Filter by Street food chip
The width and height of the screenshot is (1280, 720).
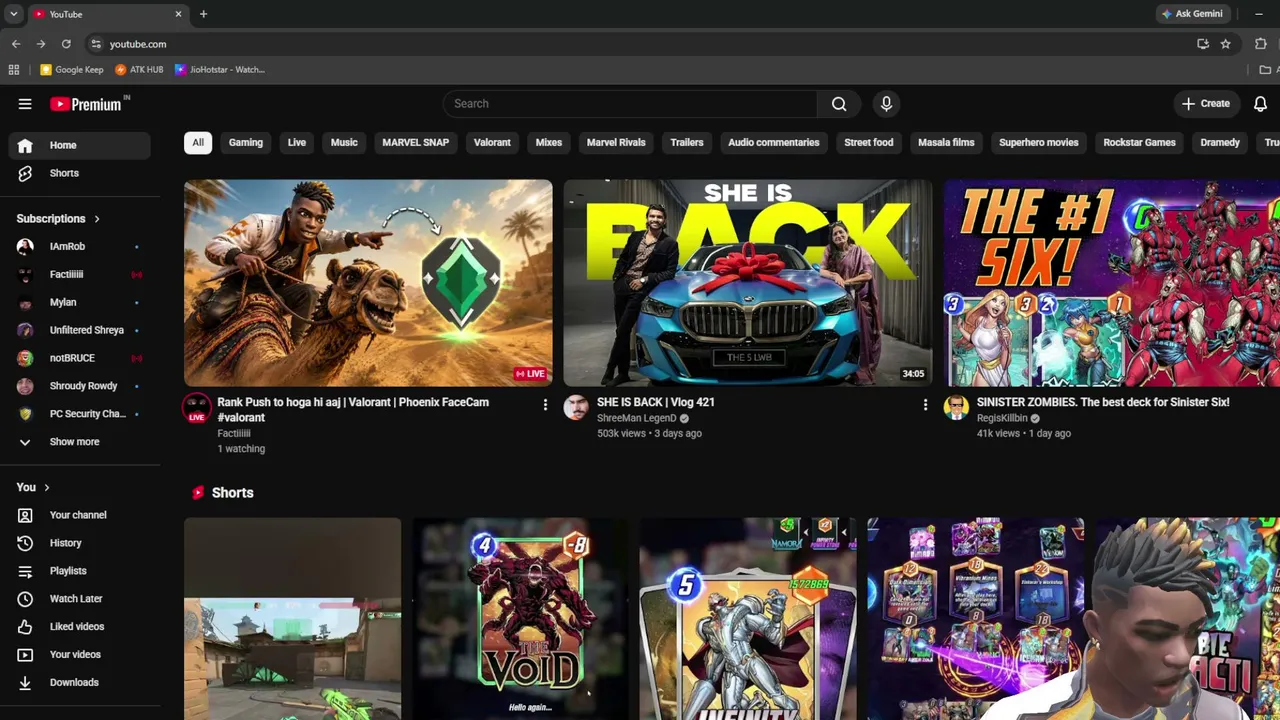click(x=869, y=143)
